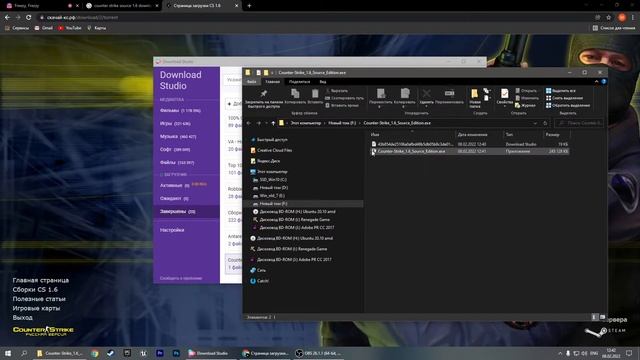
Task: Open recent locations dropdown in Explorer
Action: (267, 123)
